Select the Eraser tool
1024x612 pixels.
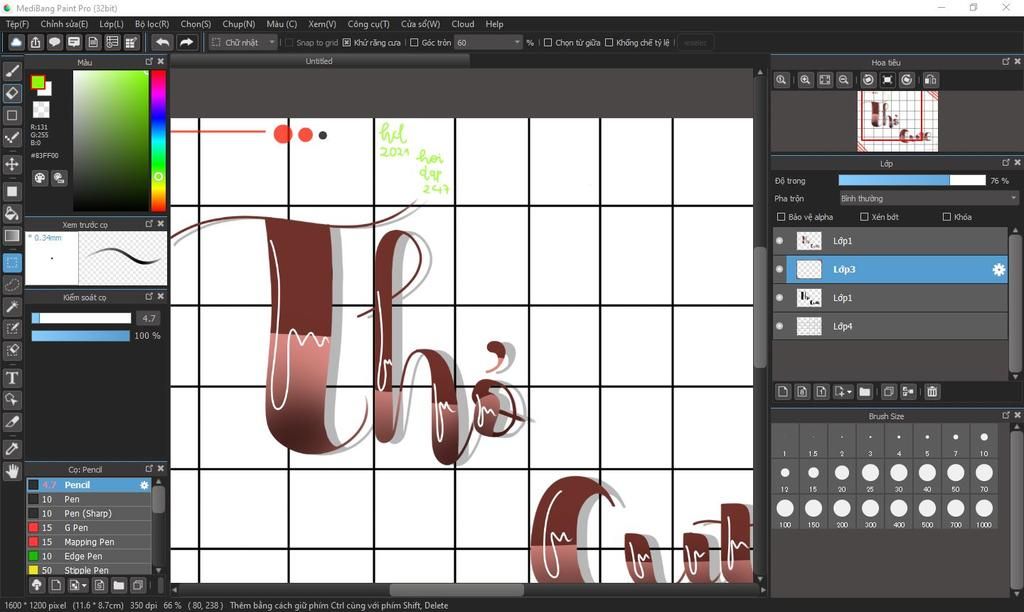(12, 93)
